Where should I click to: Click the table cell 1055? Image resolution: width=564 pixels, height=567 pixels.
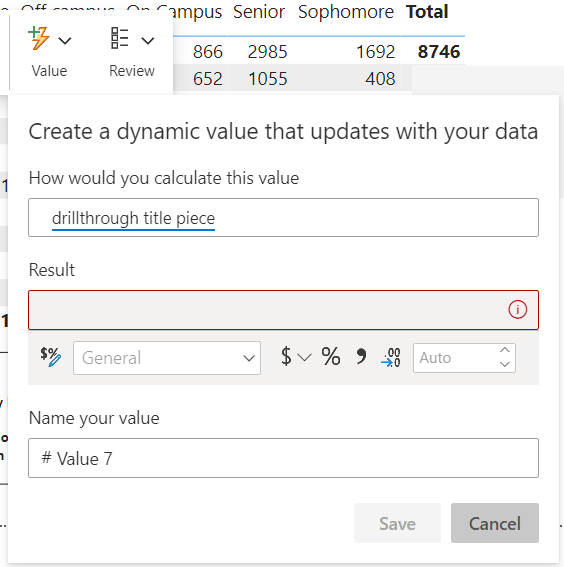(268, 79)
